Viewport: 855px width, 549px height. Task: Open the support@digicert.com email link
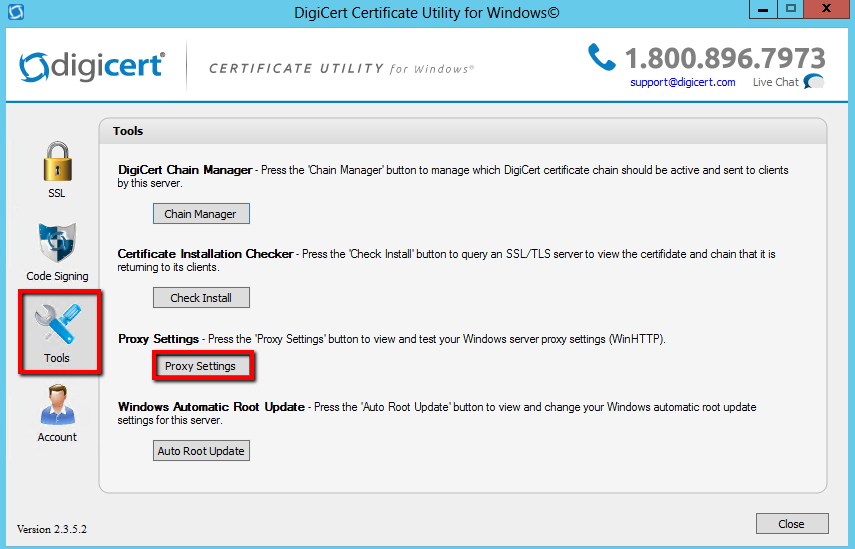point(682,82)
